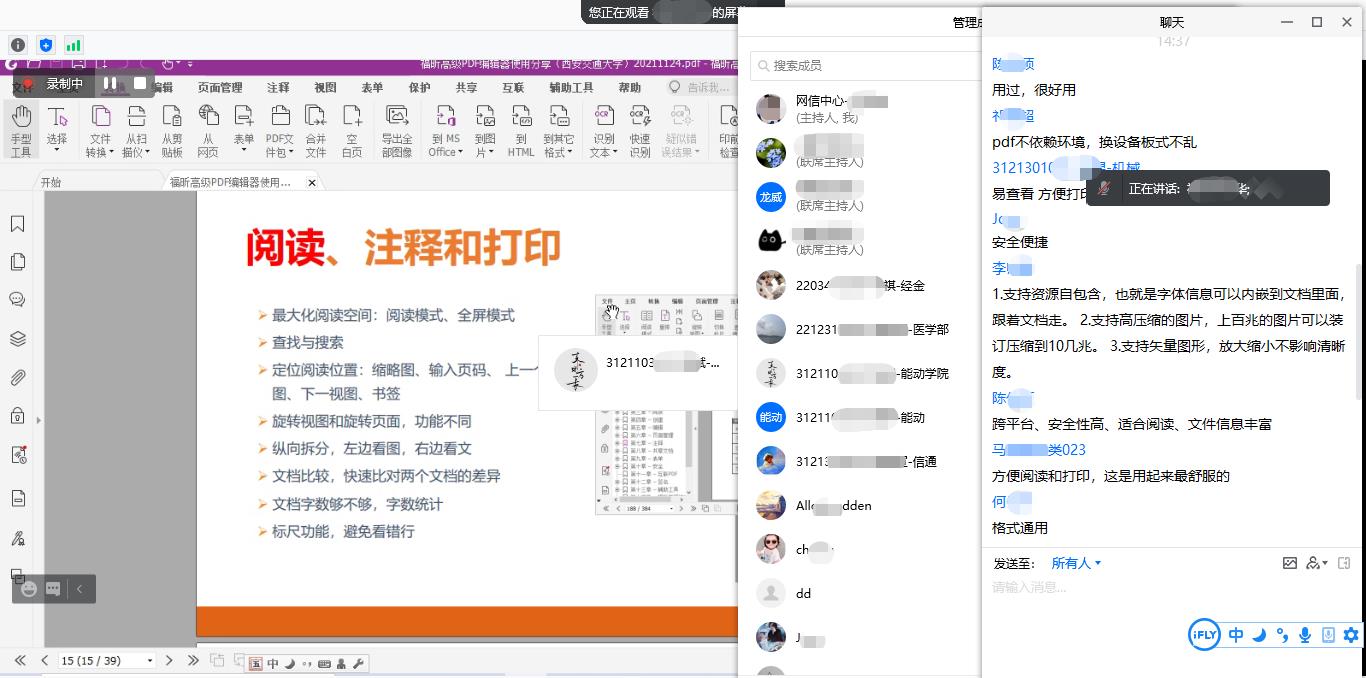Click the 从剪贴板 create-from-clipboard icon
The width and height of the screenshot is (1366, 678).
pos(172,130)
